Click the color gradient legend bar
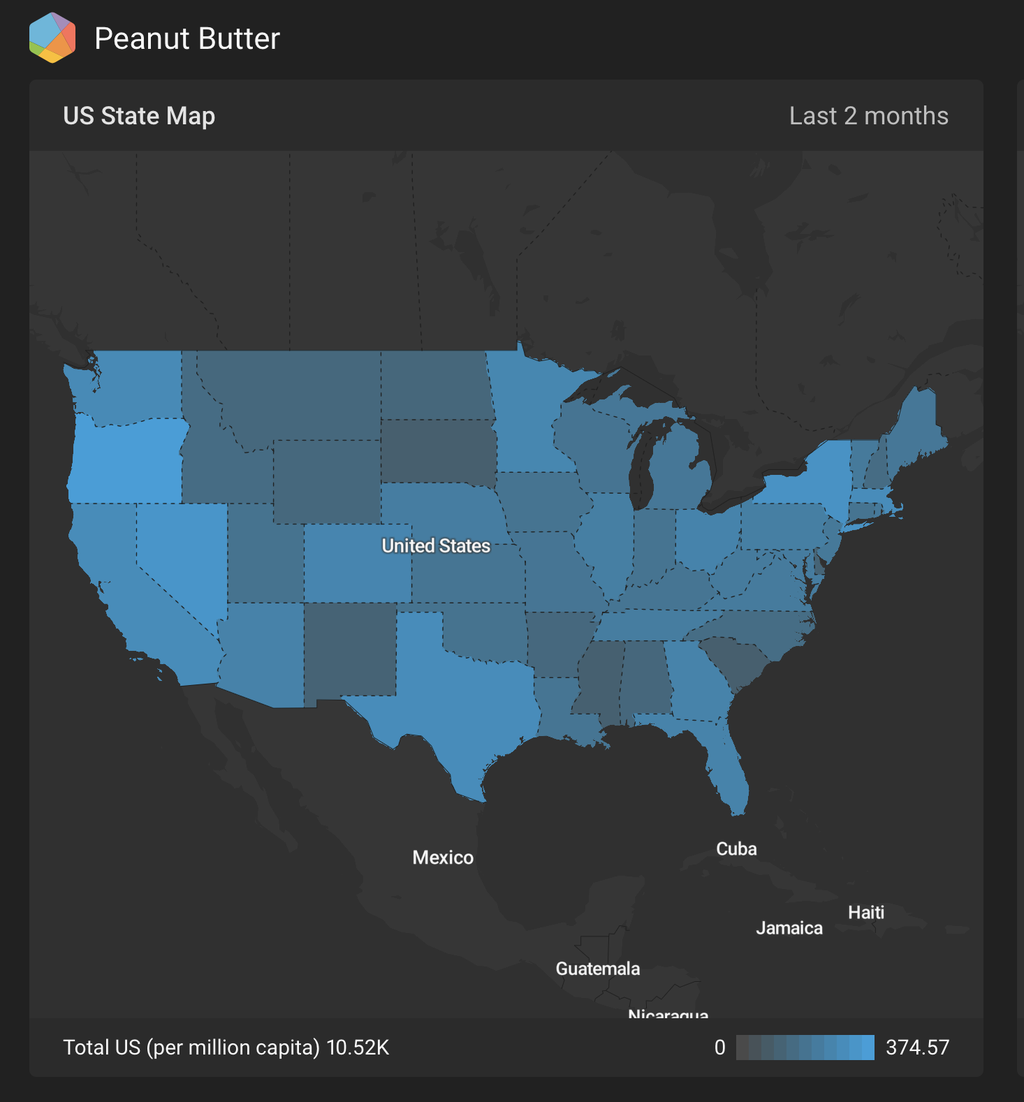This screenshot has width=1024, height=1102. [805, 1047]
